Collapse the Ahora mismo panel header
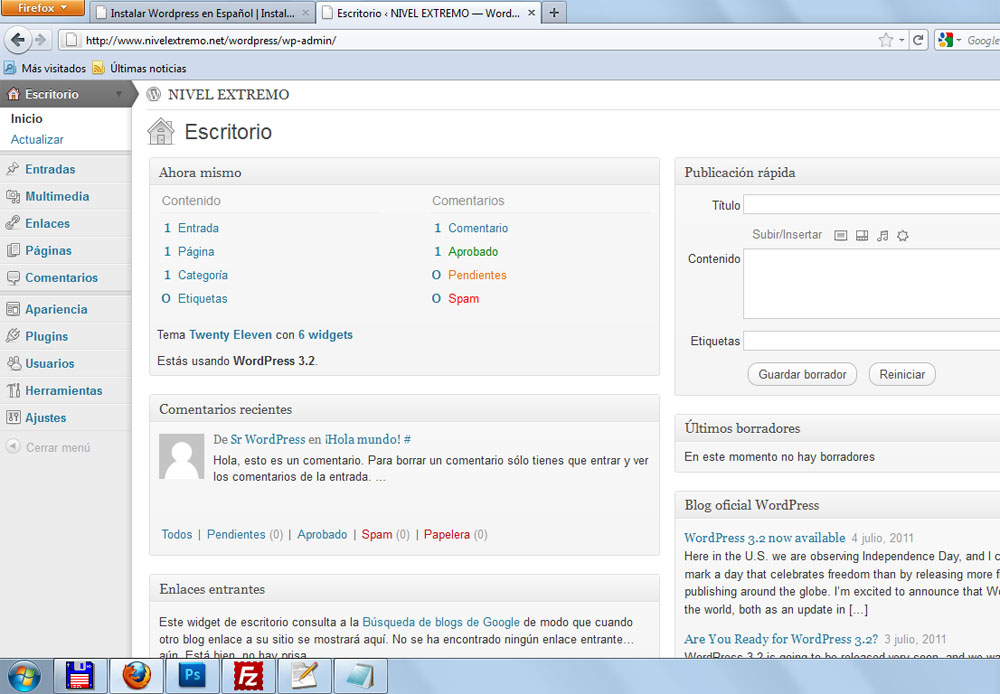Viewport: 1000px width, 694px height. coord(400,171)
